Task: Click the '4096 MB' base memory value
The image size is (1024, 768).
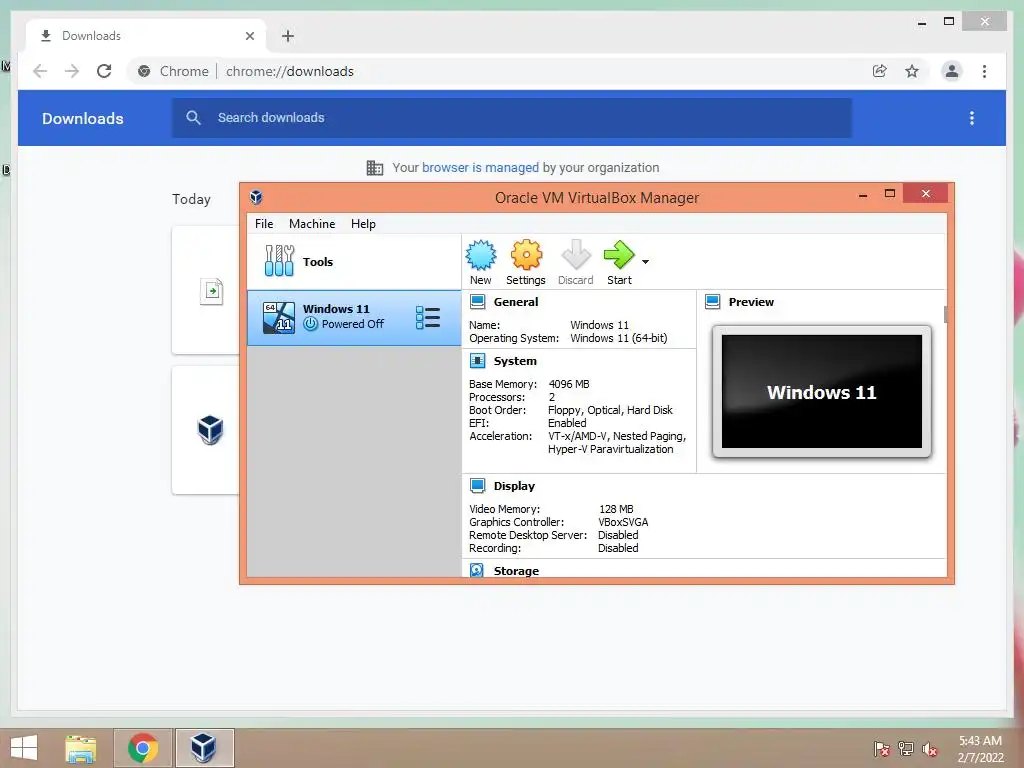Action: (x=569, y=384)
